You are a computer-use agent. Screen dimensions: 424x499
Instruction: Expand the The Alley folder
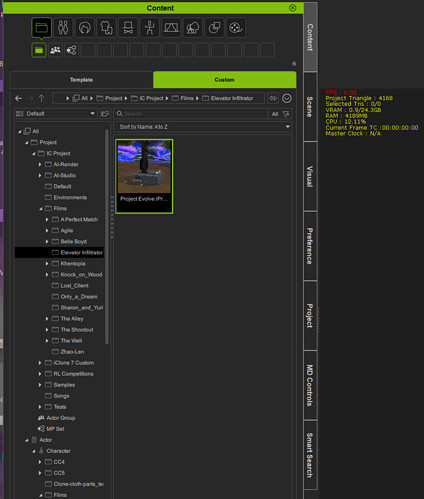click(x=47, y=319)
